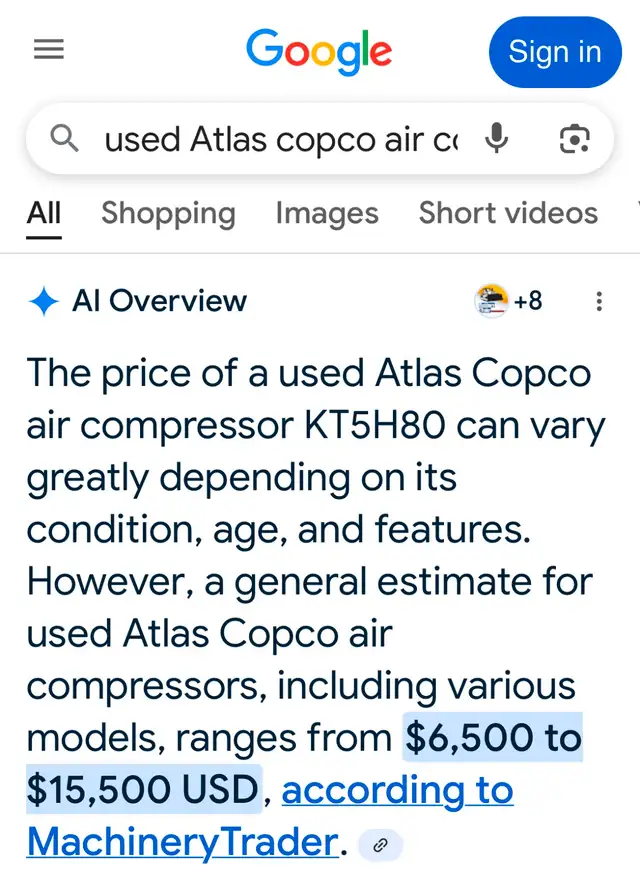
Task: Switch to the Shopping tab
Action: pos(168,214)
